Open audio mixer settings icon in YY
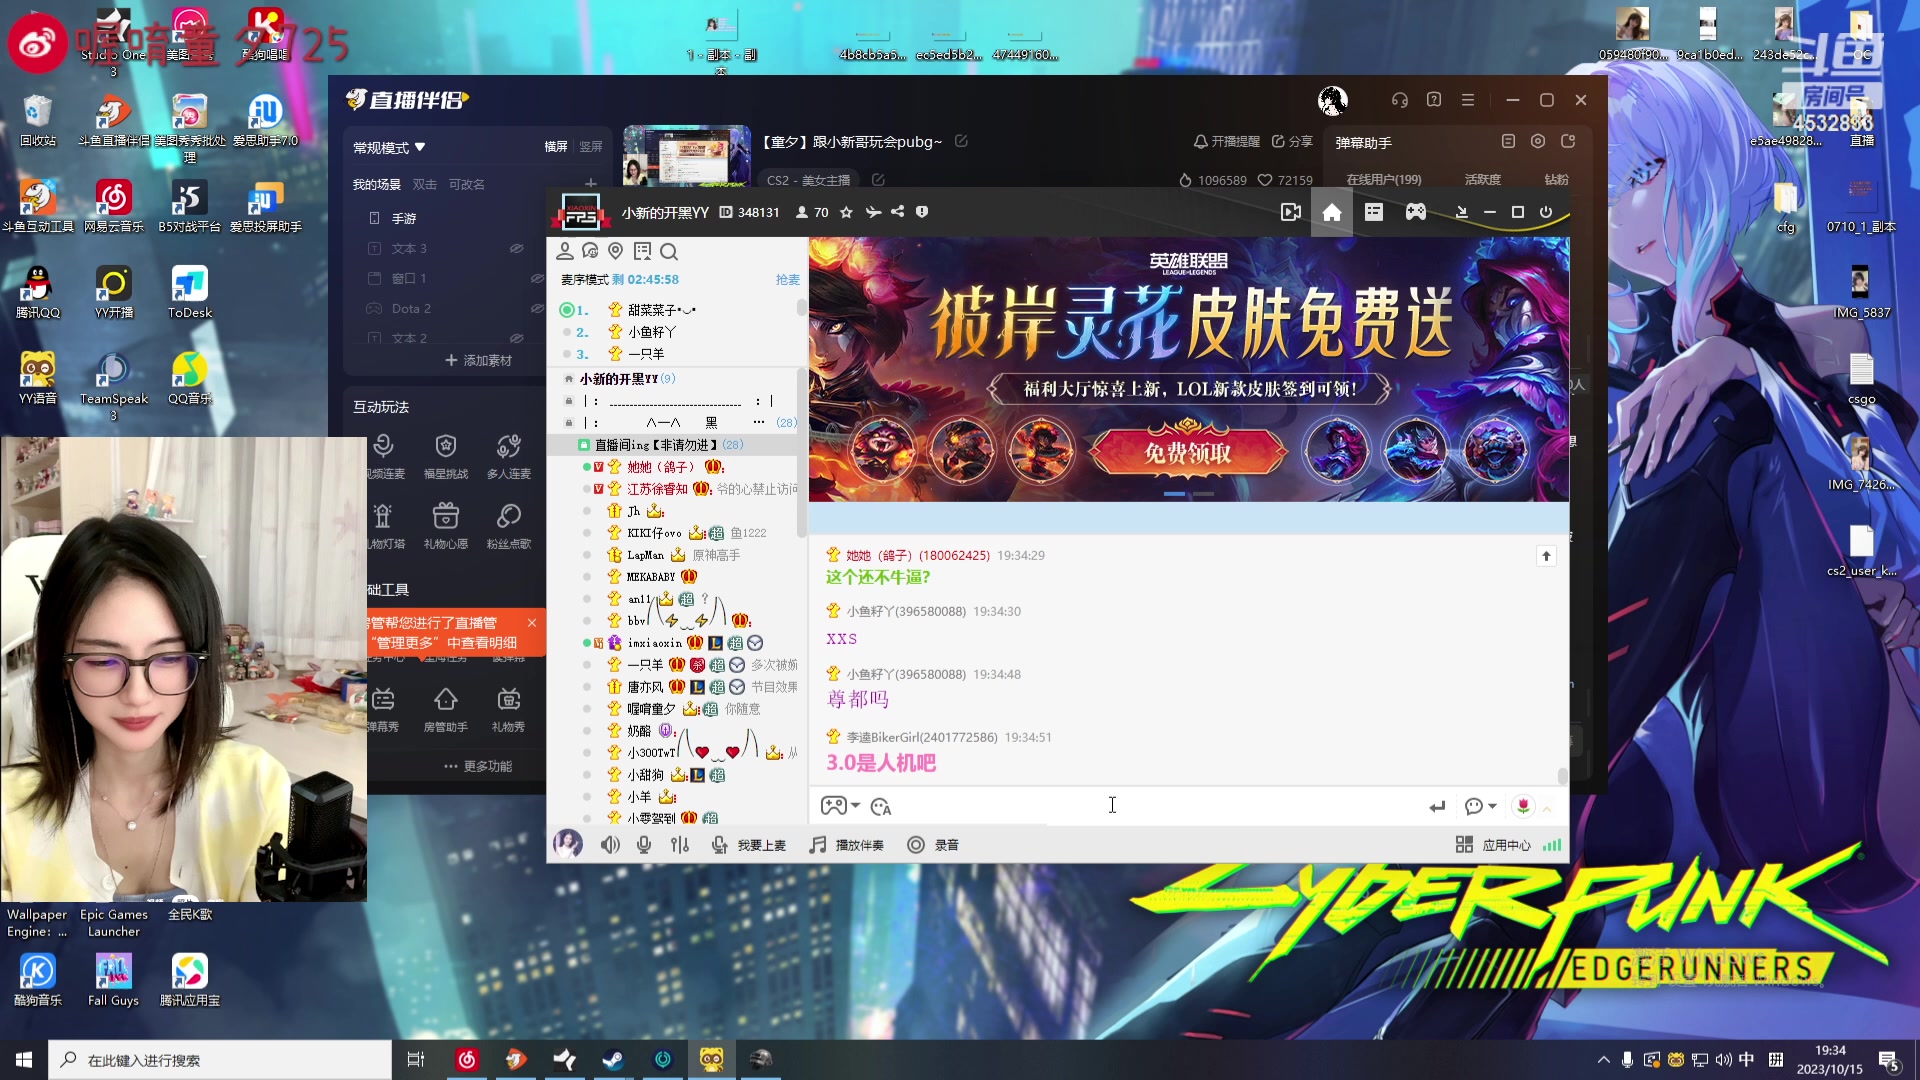This screenshot has height=1080, width=1920. click(x=680, y=845)
